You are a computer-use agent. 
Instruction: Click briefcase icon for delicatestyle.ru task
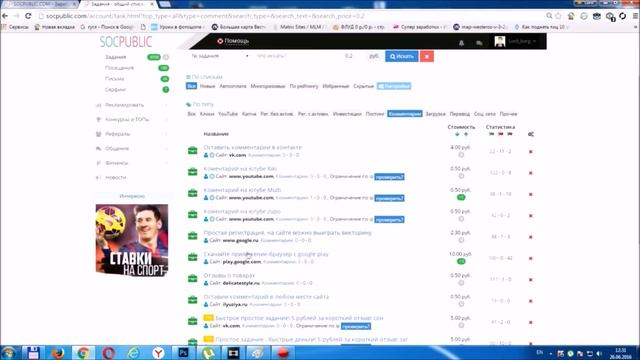pos(193,279)
